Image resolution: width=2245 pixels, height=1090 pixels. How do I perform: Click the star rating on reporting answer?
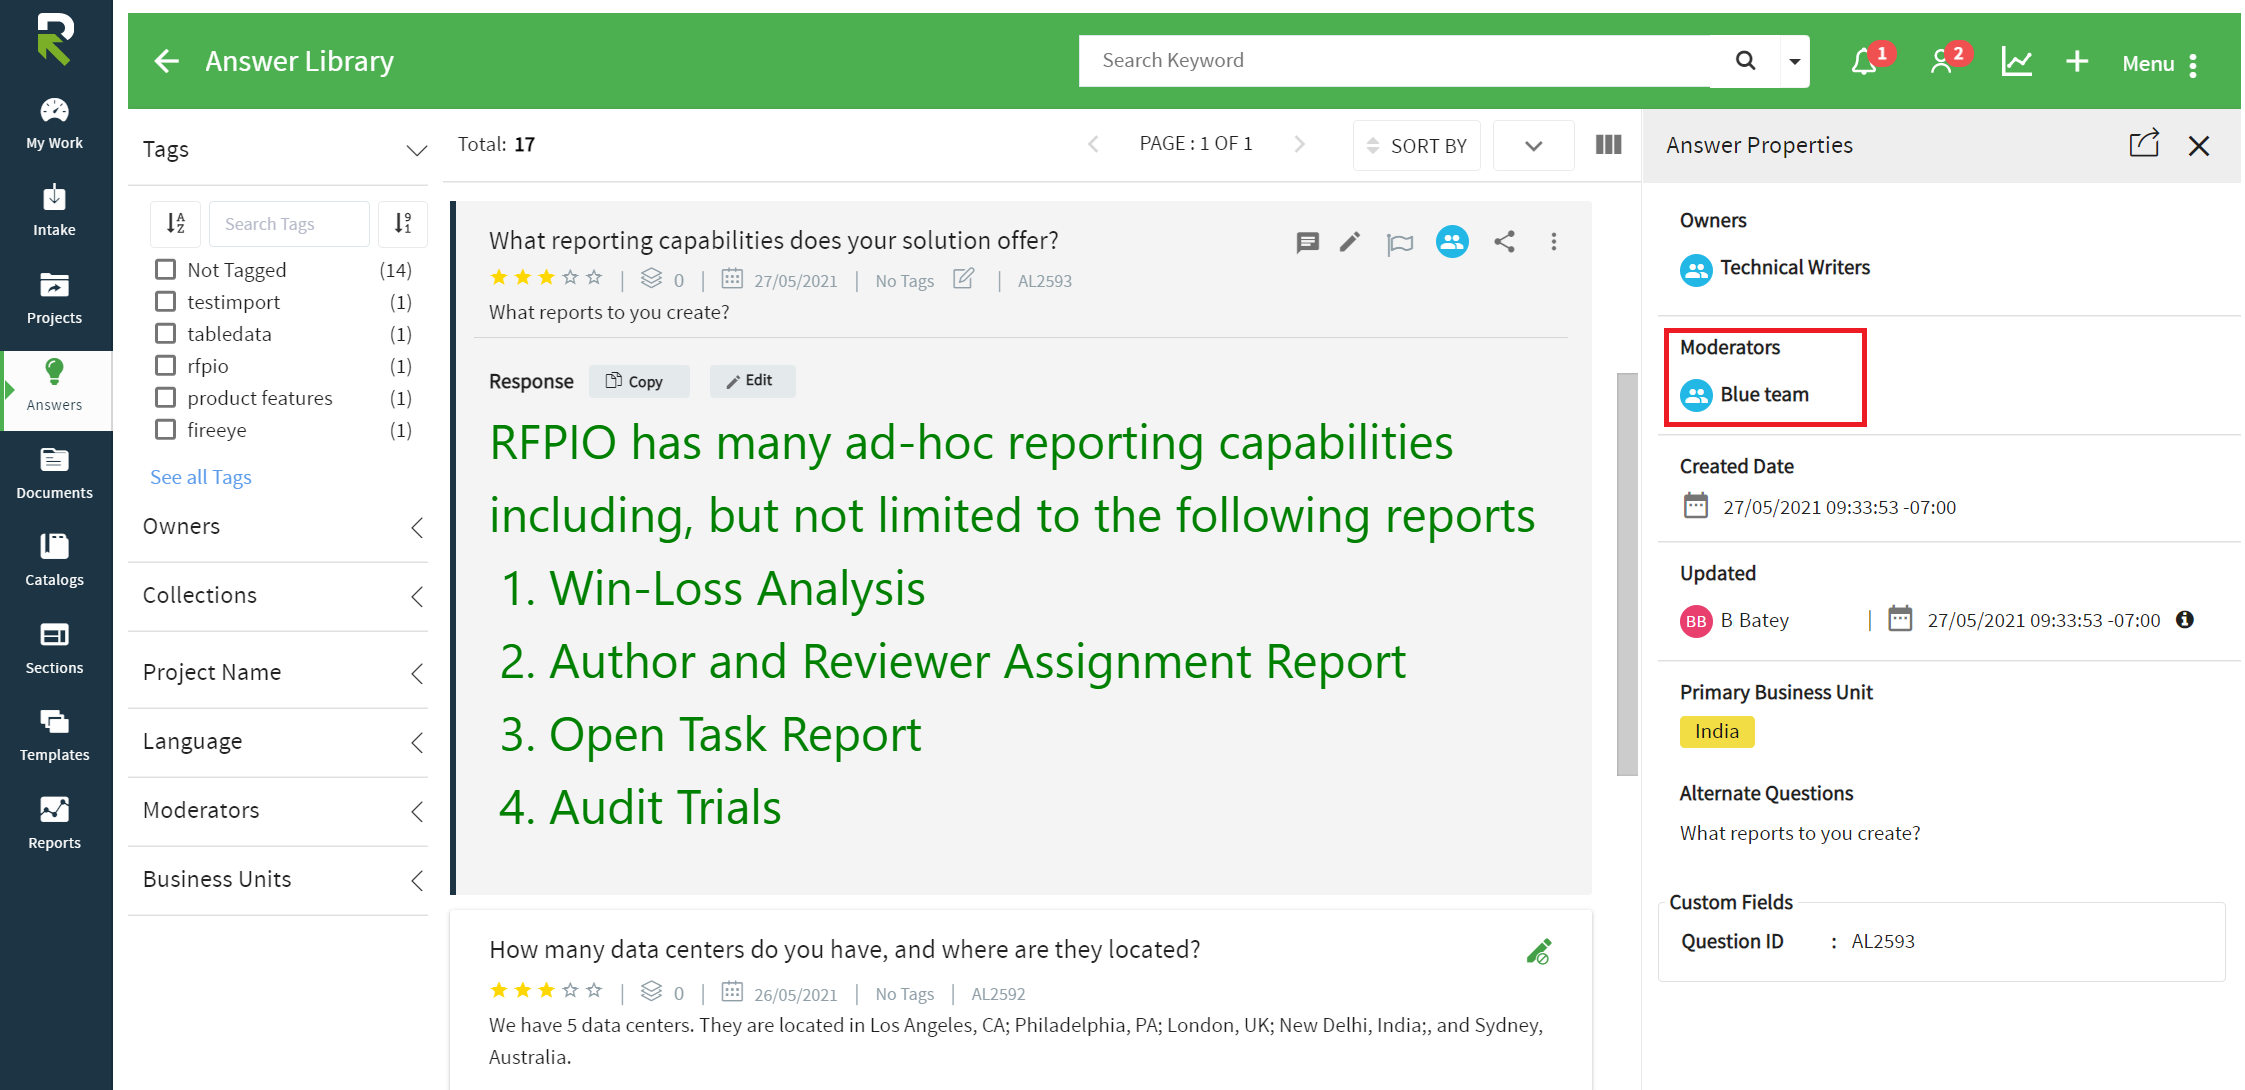point(546,278)
